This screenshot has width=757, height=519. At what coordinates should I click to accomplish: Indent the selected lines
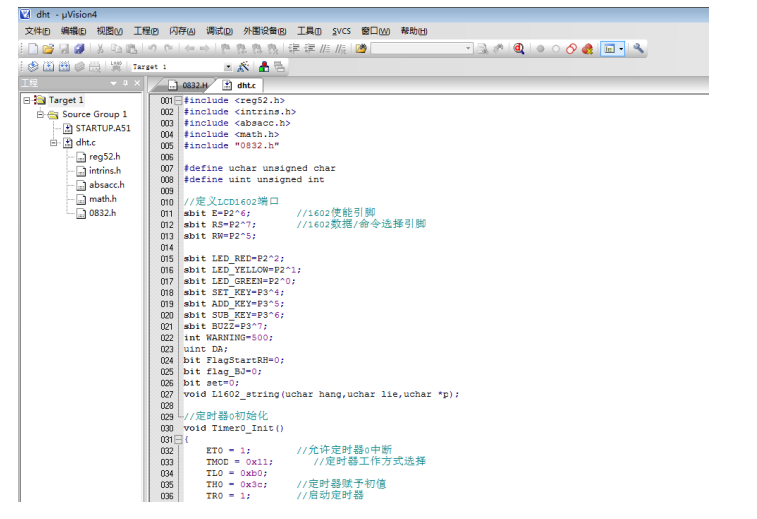point(294,49)
